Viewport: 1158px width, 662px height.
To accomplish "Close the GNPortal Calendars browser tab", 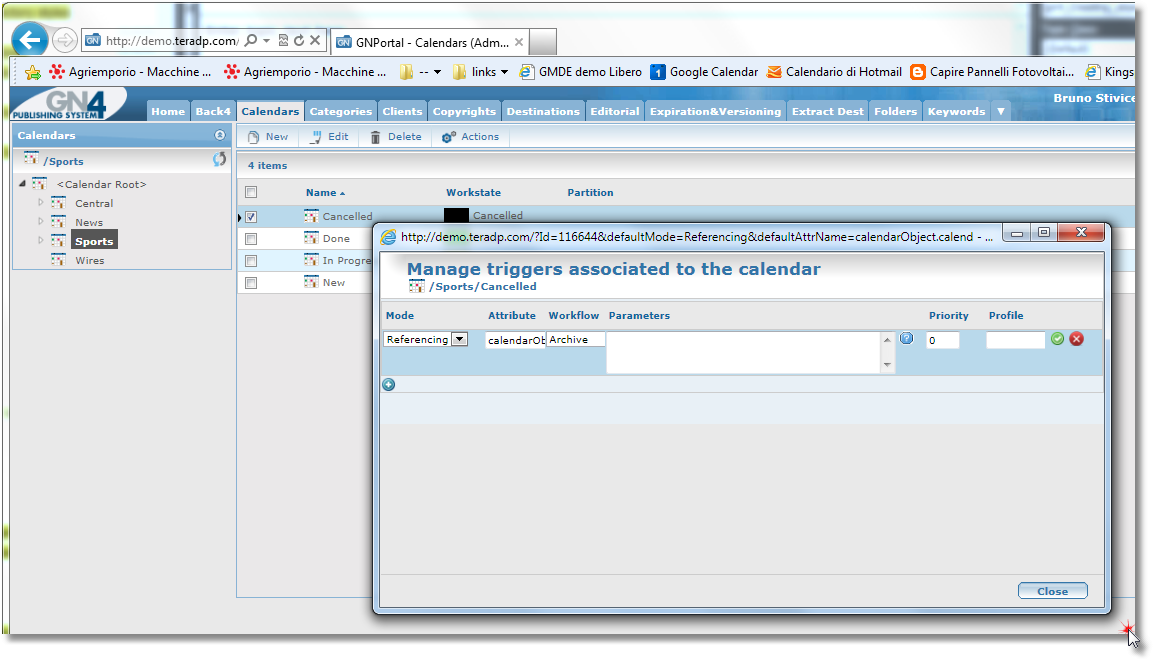I will 519,42.
